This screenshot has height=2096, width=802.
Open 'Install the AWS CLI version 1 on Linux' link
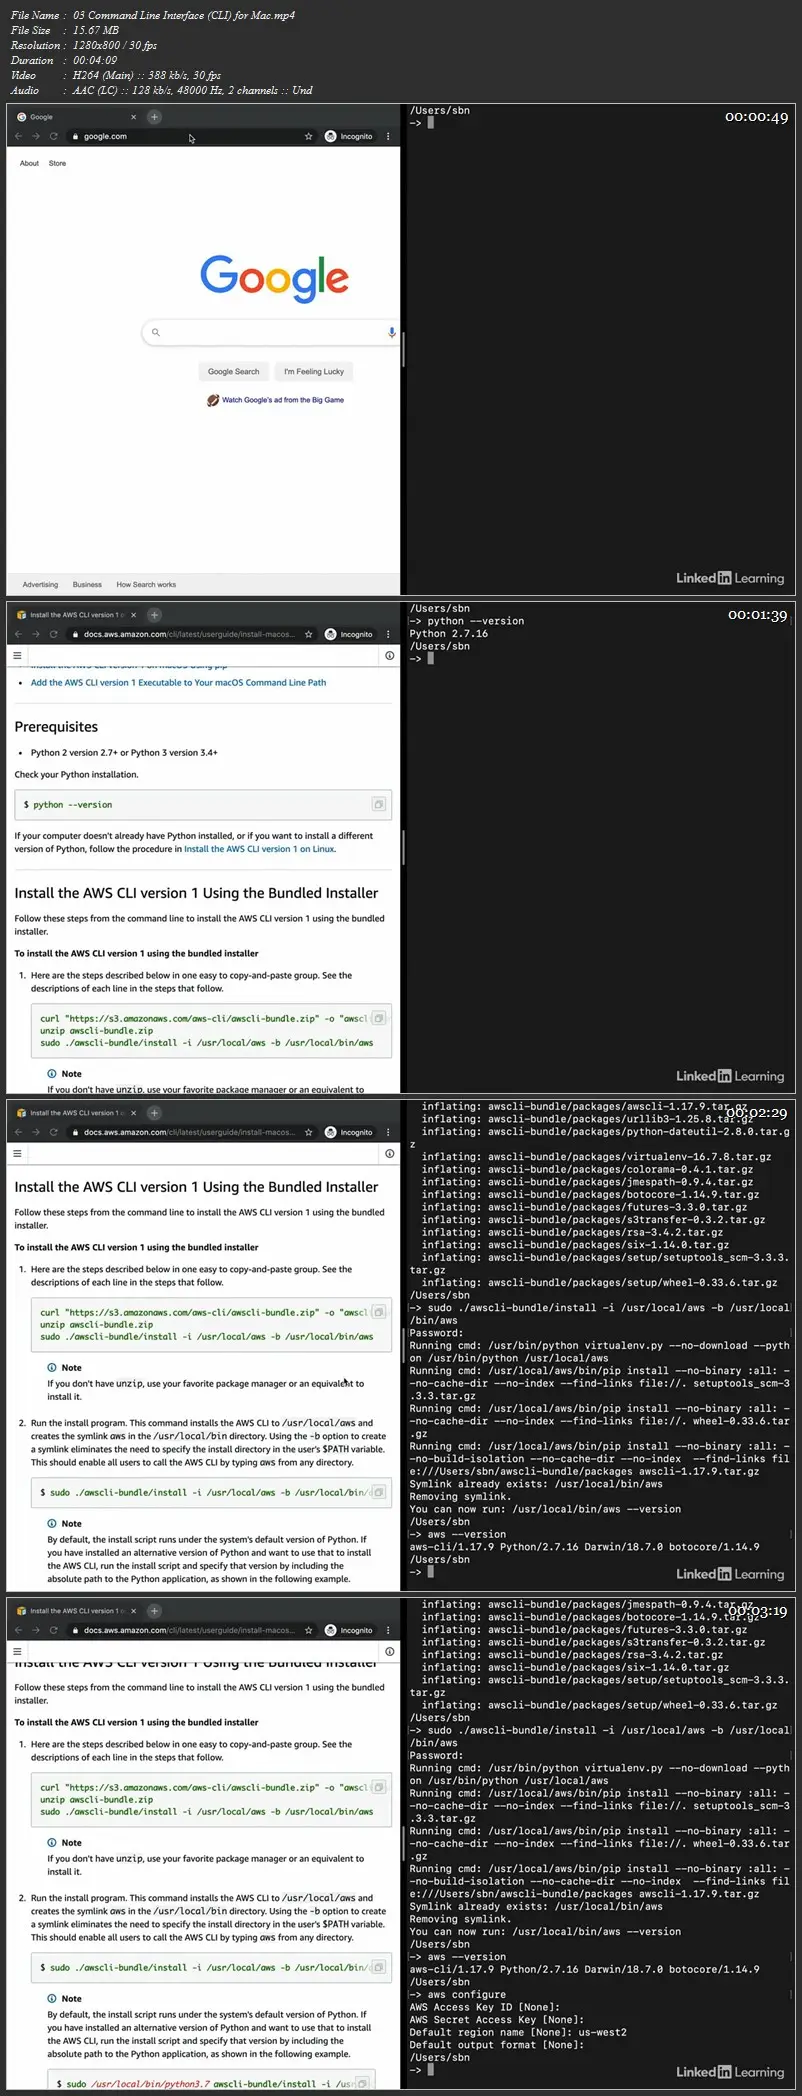pos(259,849)
